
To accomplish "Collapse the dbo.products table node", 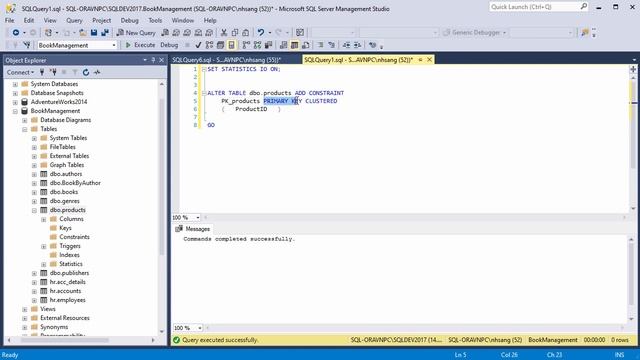I will pos(34,210).
